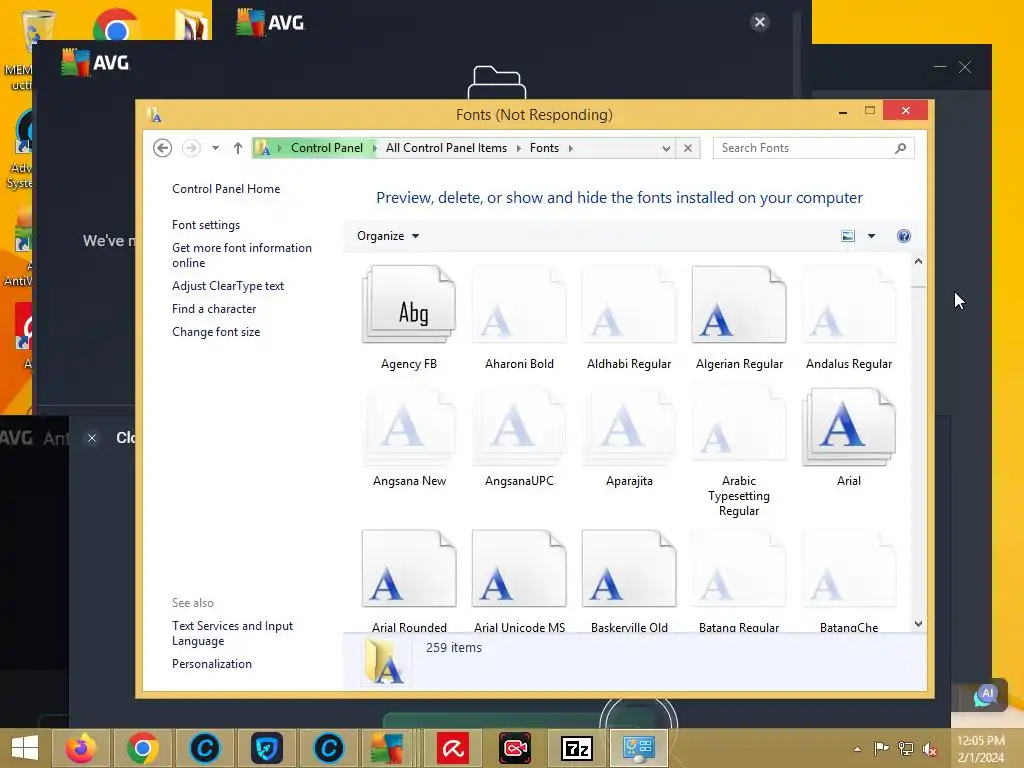Screen dimensions: 1024x768
Task: Close the lower AVG AntiVirus popup
Action: click(x=92, y=438)
